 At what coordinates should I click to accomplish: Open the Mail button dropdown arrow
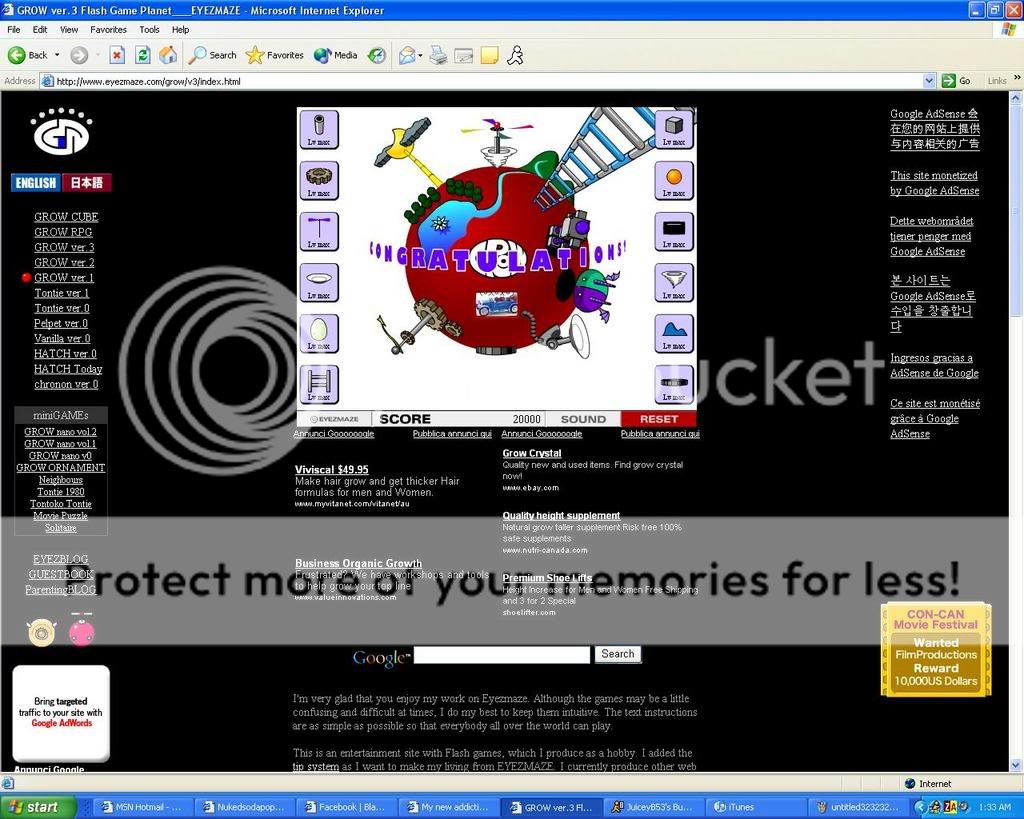[419, 56]
